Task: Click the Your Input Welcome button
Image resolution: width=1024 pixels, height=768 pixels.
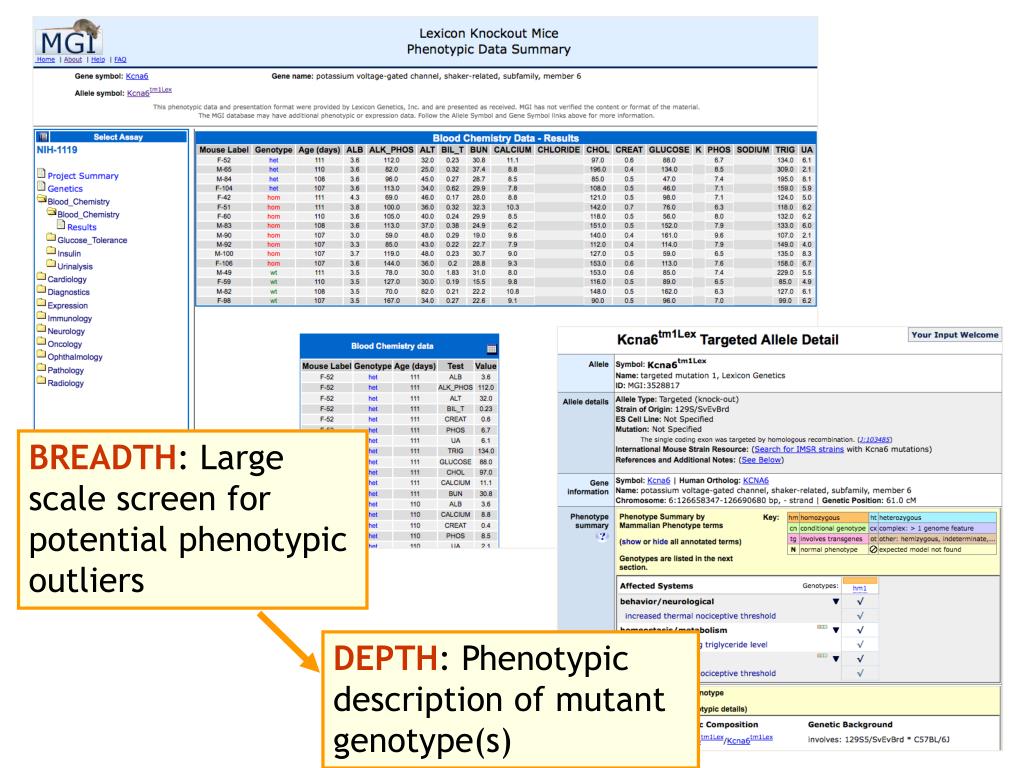Action: 955,335
